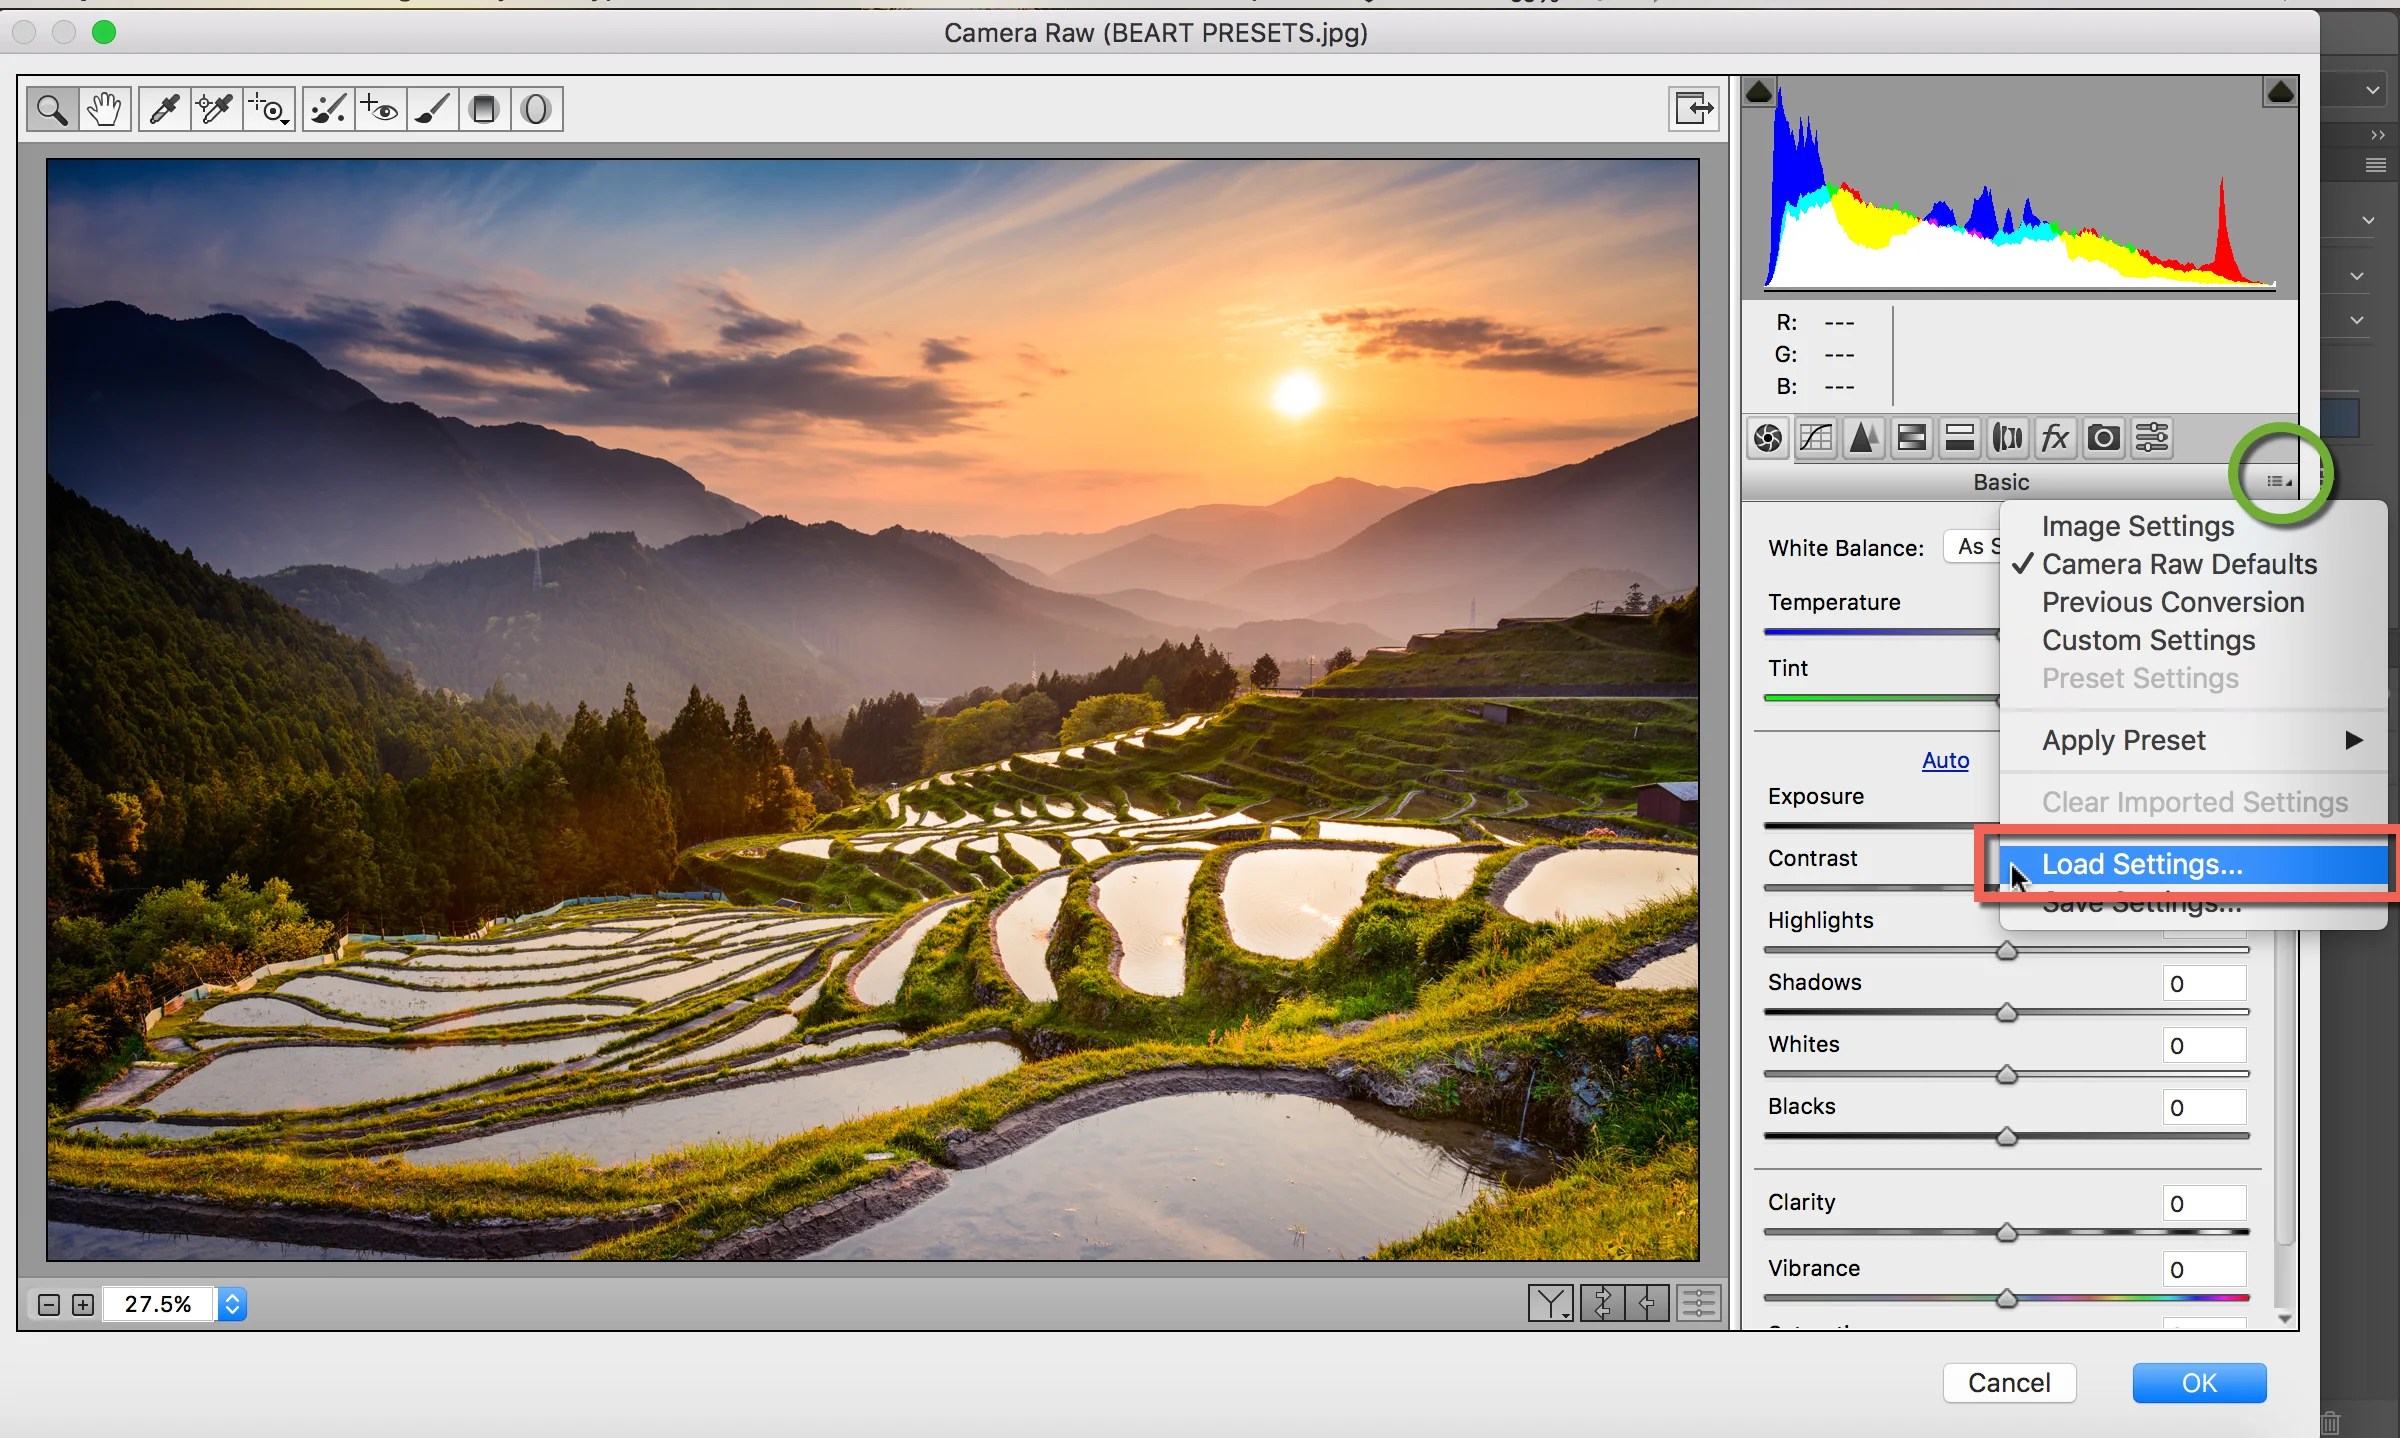Select the Hand tool
Viewport: 2400px width, 1438px height.
click(x=104, y=108)
